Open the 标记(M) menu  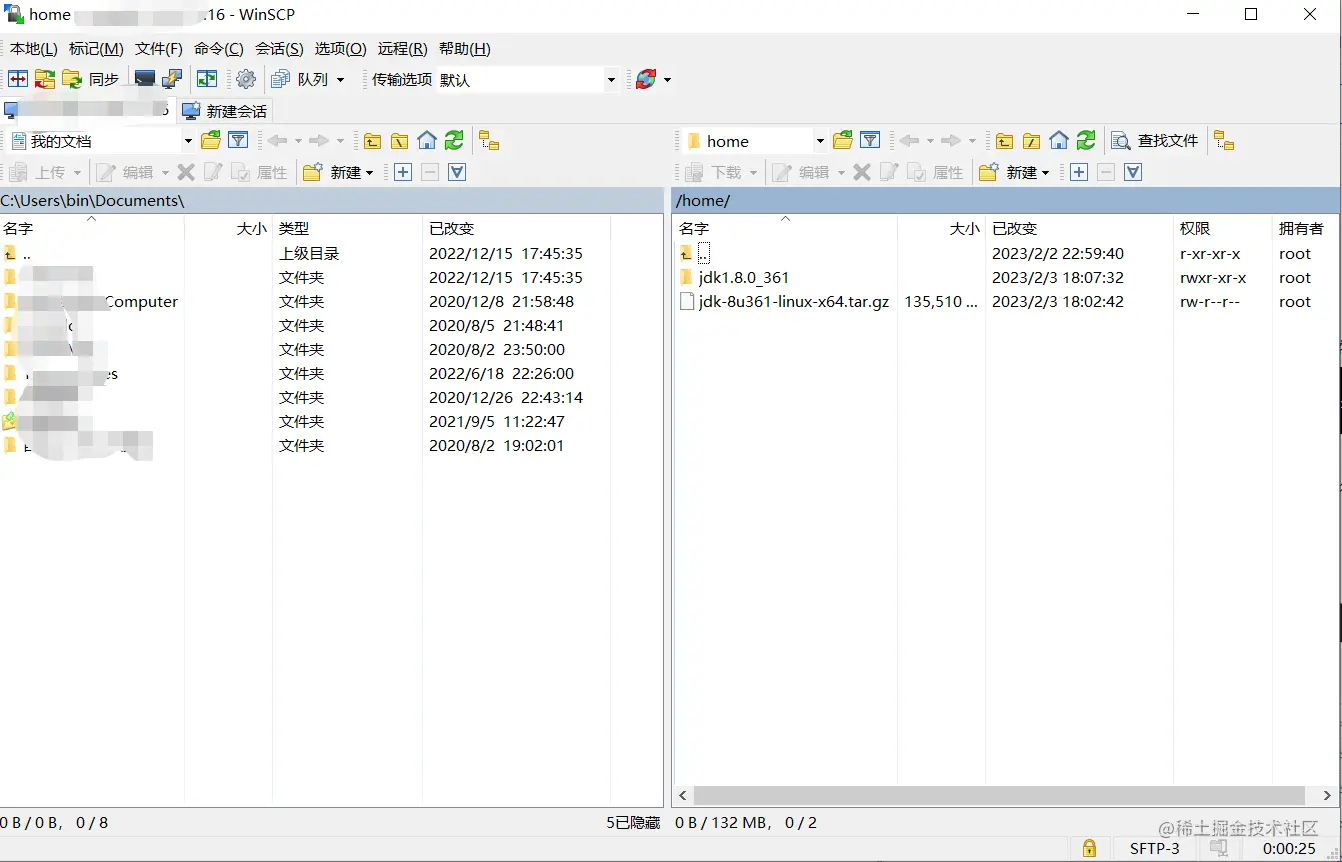point(96,48)
